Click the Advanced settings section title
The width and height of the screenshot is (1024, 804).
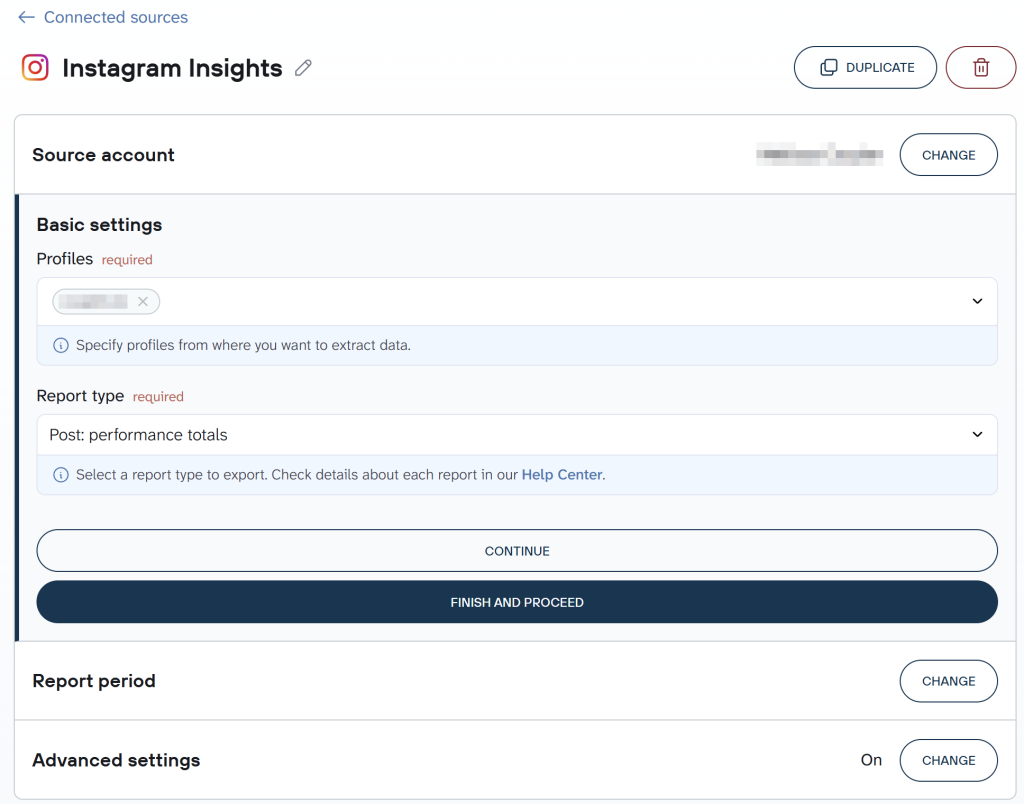click(x=116, y=760)
